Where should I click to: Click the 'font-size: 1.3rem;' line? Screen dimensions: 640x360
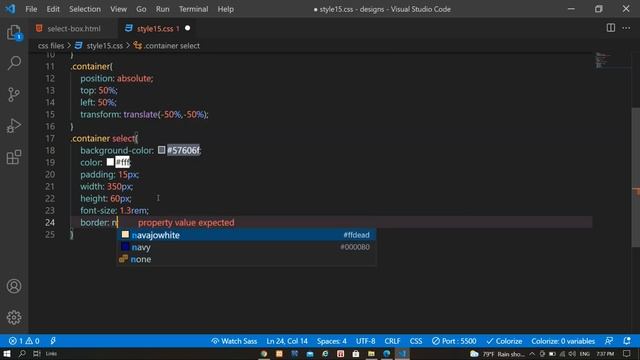coord(114,211)
